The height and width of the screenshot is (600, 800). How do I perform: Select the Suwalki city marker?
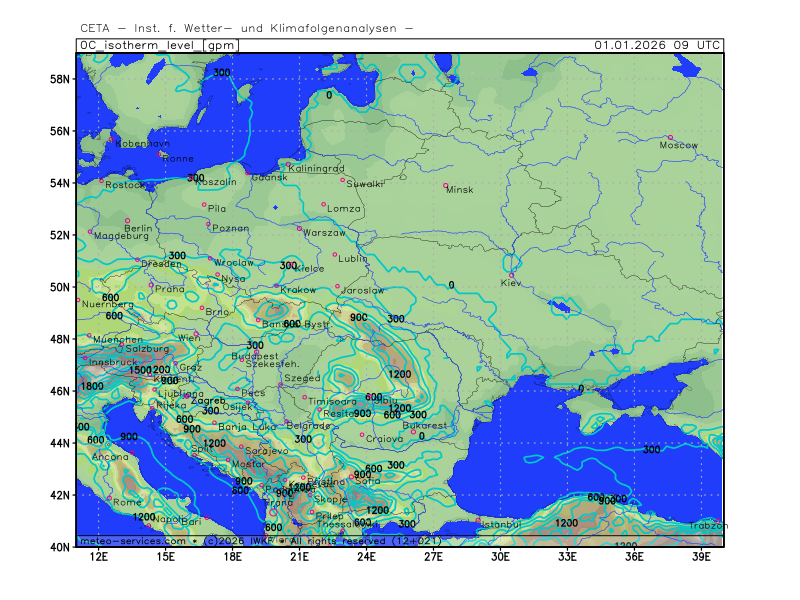(x=343, y=180)
